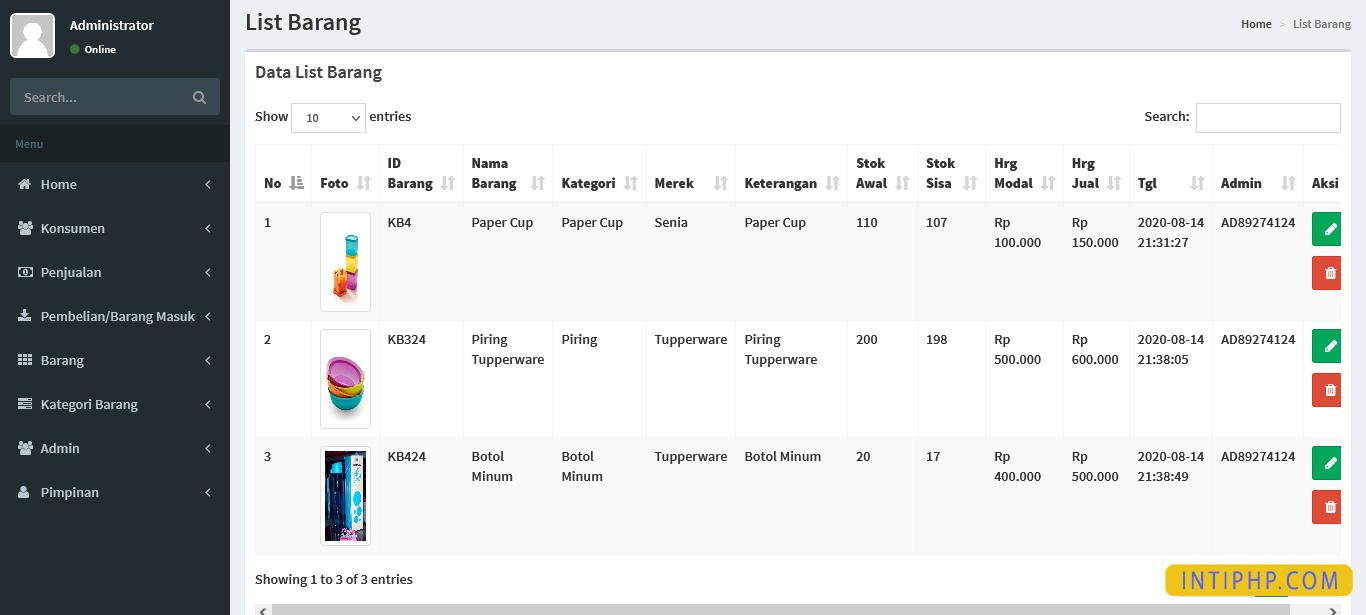Image resolution: width=1366 pixels, height=615 pixels.
Task: Click the Administrator avatar picture
Action: click(x=32, y=36)
